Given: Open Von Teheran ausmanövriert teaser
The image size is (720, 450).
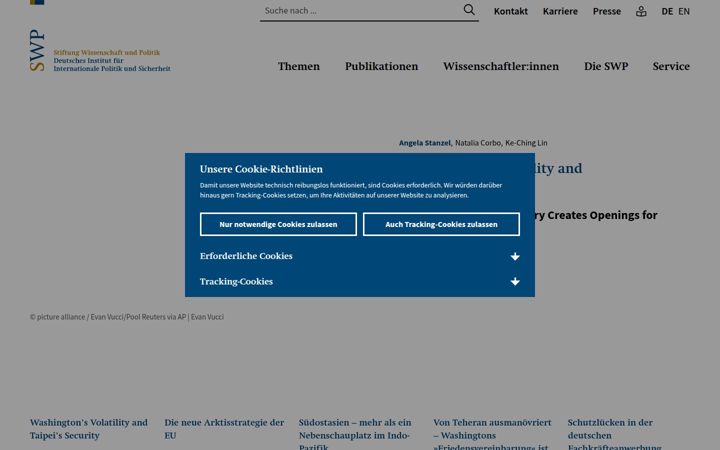Looking at the screenshot, I should (x=492, y=433).
